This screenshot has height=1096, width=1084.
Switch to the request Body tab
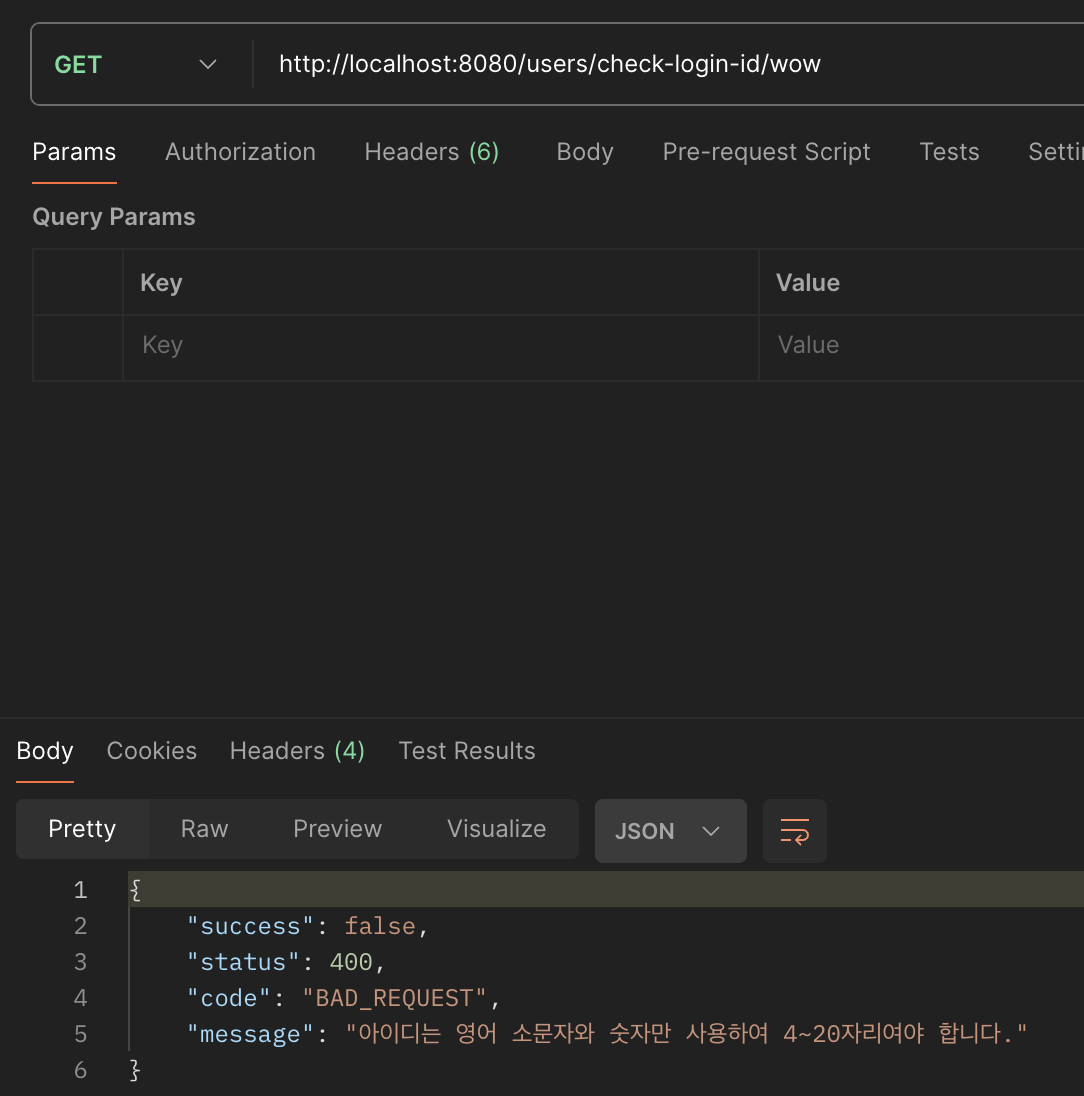tap(585, 152)
